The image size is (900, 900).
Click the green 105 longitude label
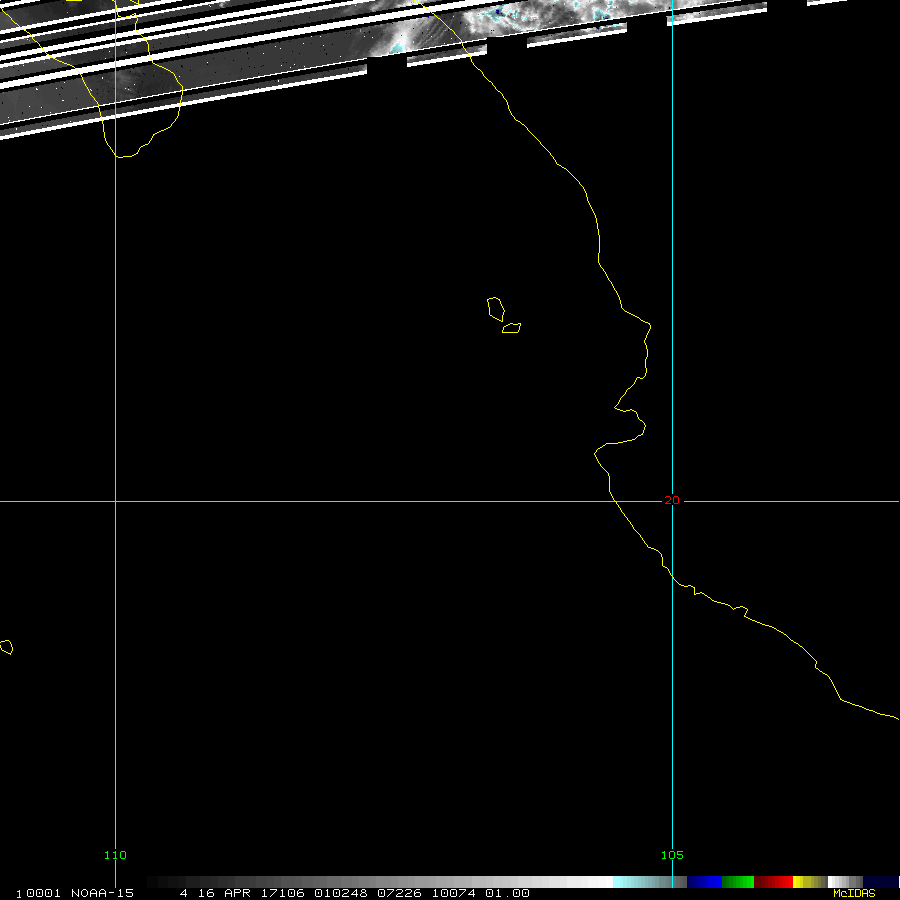(x=672, y=855)
